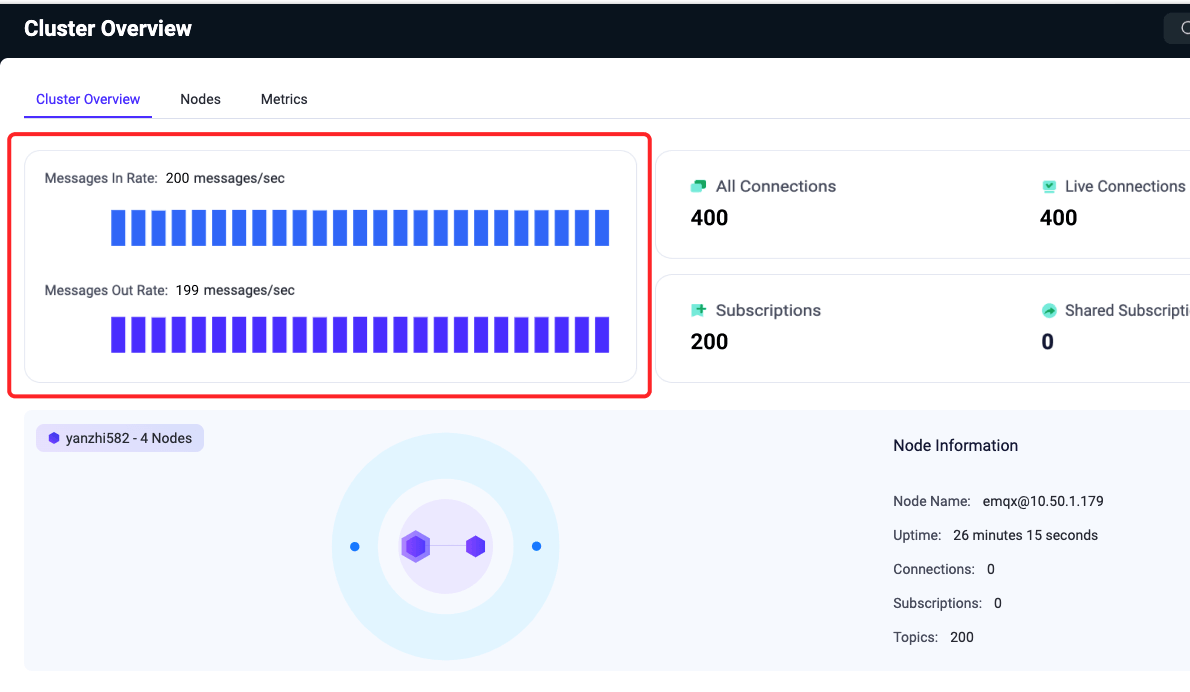The height and width of the screenshot is (692, 1190).
Task: Click the All Connections card icon
Action: pos(699,187)
